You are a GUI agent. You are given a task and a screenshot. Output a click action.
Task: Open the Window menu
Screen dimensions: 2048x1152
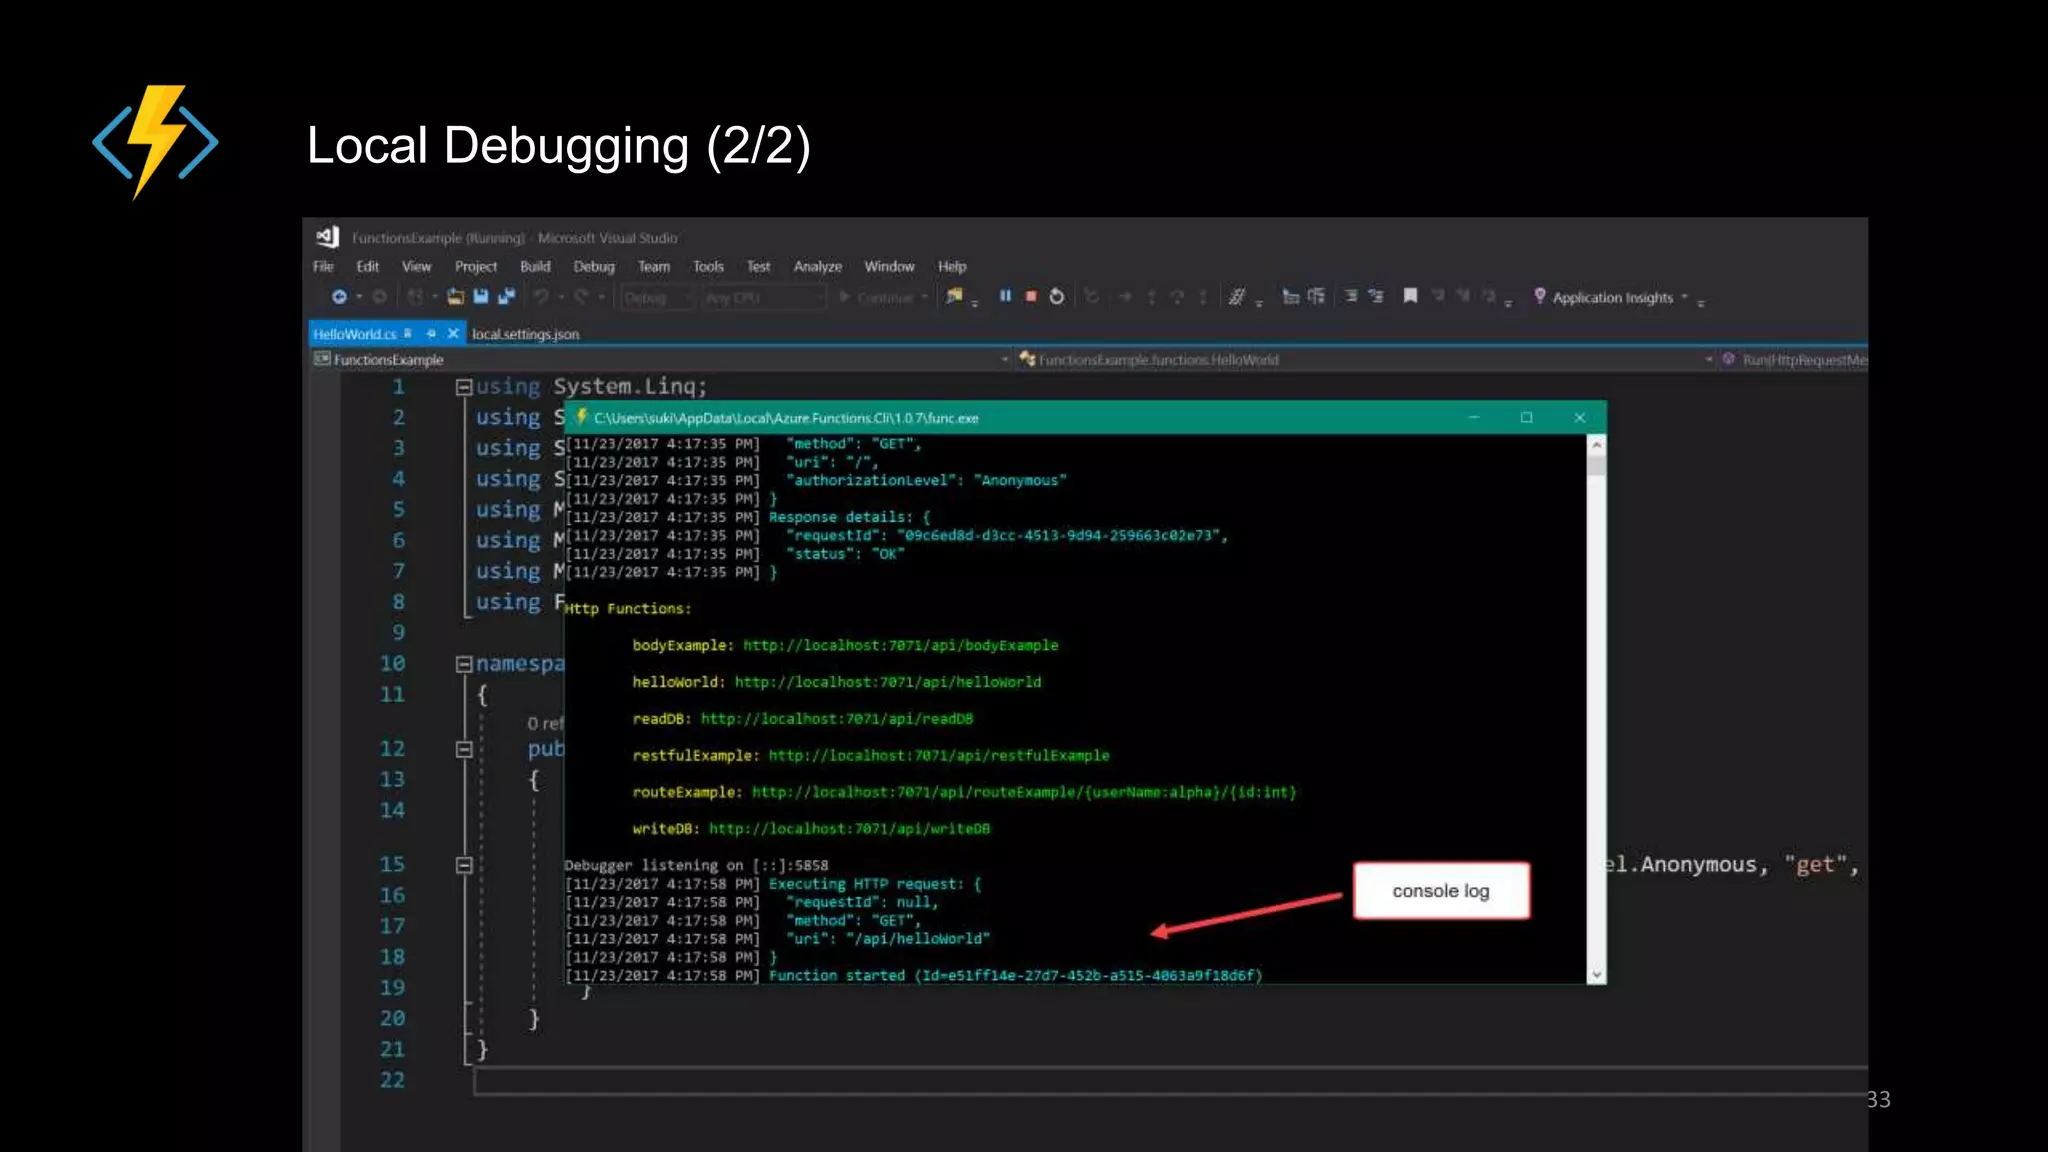click(889, 267)
